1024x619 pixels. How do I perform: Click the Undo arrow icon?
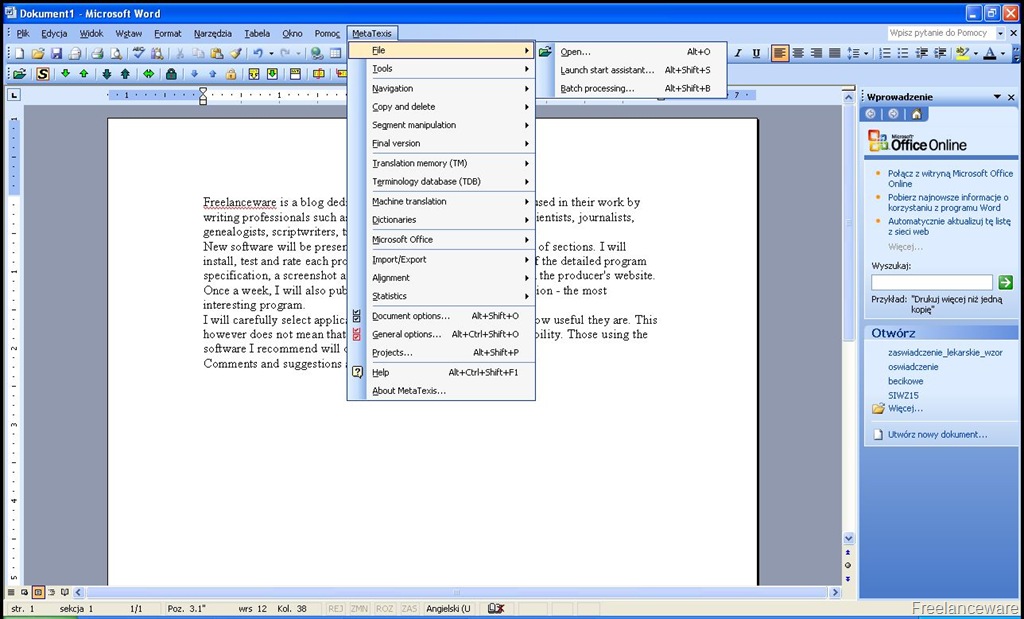258,54
